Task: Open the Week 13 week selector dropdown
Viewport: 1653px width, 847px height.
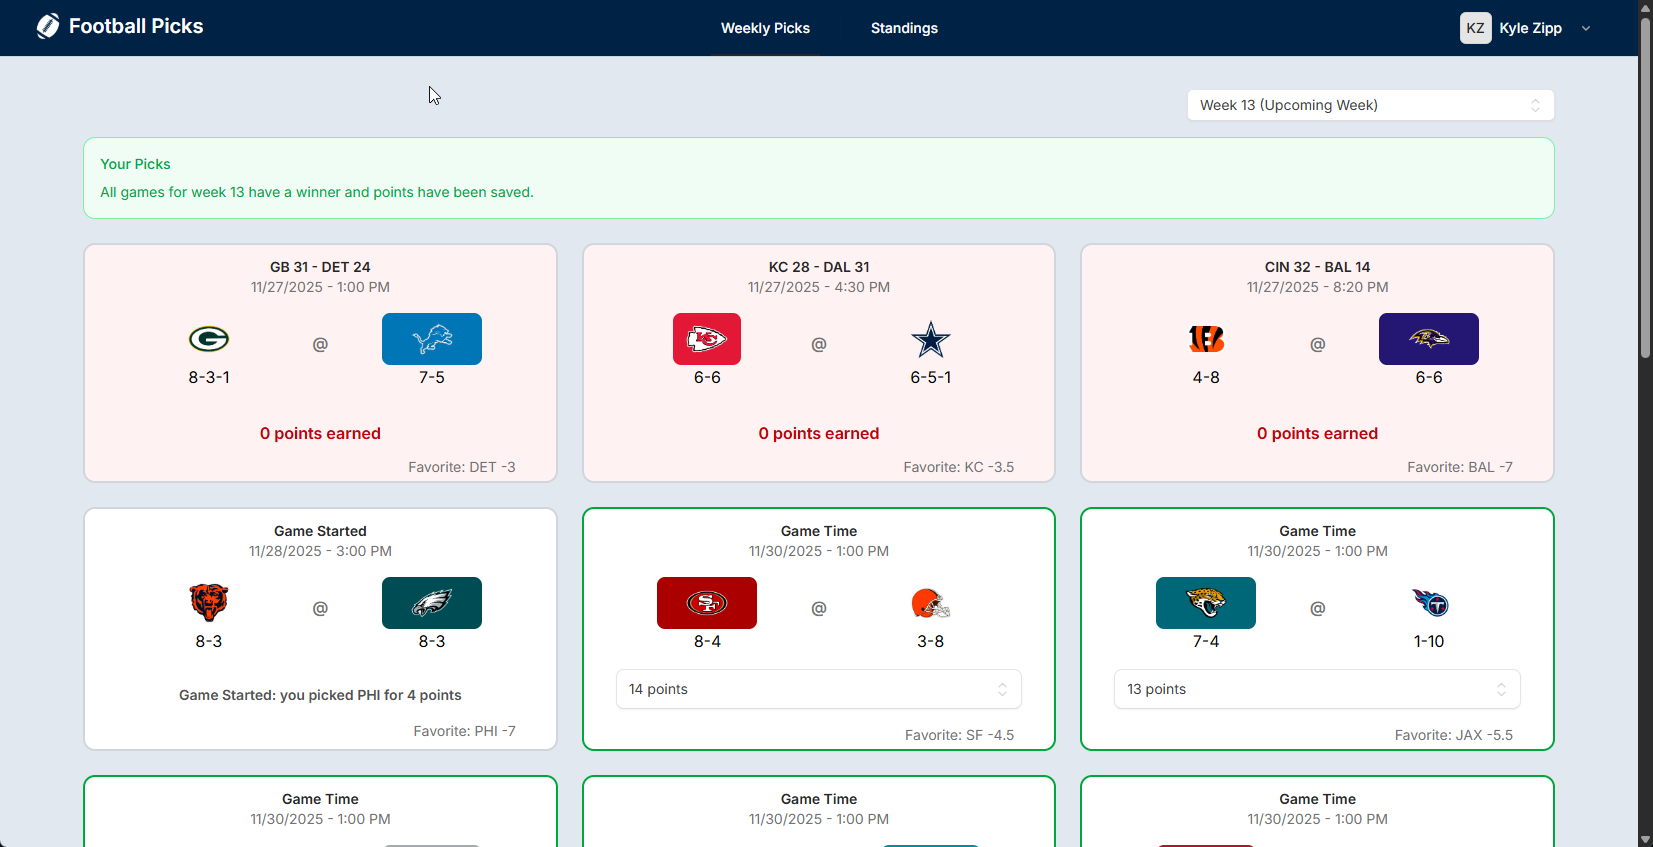Action: click(x=1370, y=105)
